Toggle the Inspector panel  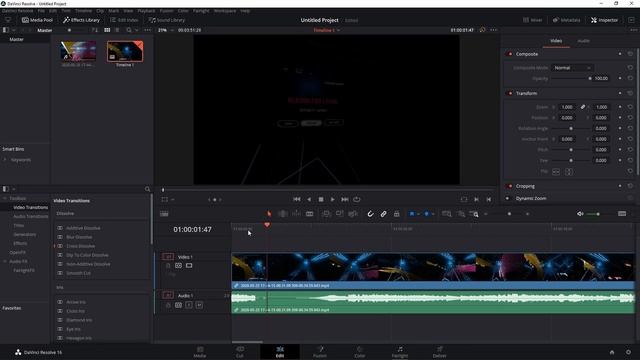604,20
